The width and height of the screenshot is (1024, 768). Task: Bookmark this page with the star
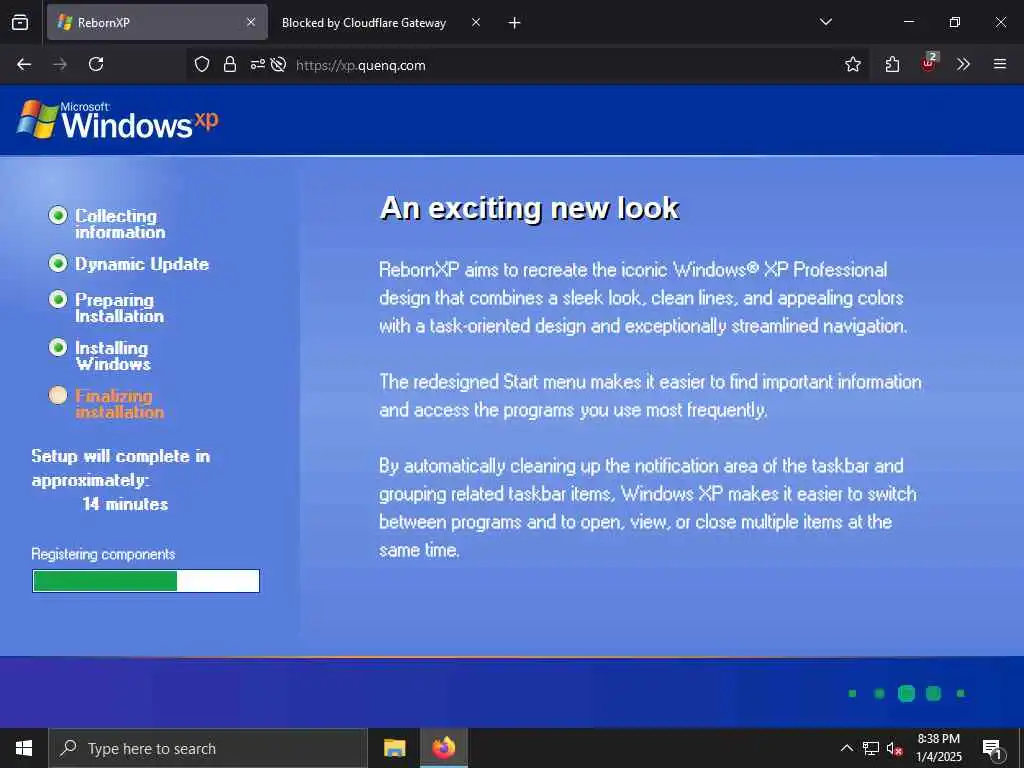tap(852, 64)
